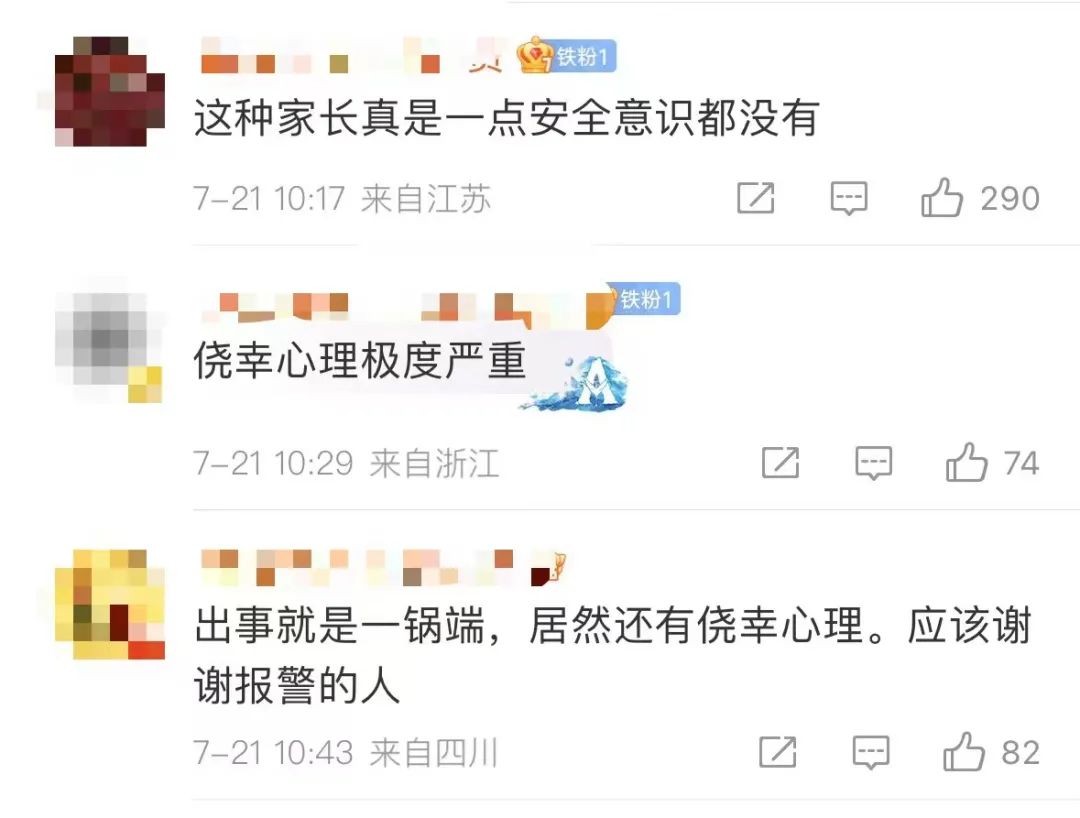Tap the 7-21 10:29 来自浙江 timestamp

(346, 463)
